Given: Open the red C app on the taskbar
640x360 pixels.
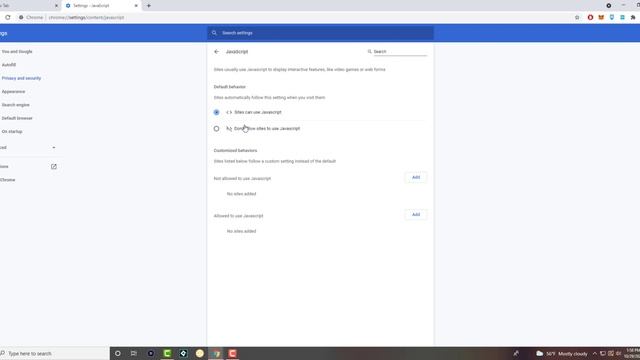Looking at the screenshot, I should [x=233, y=353].
